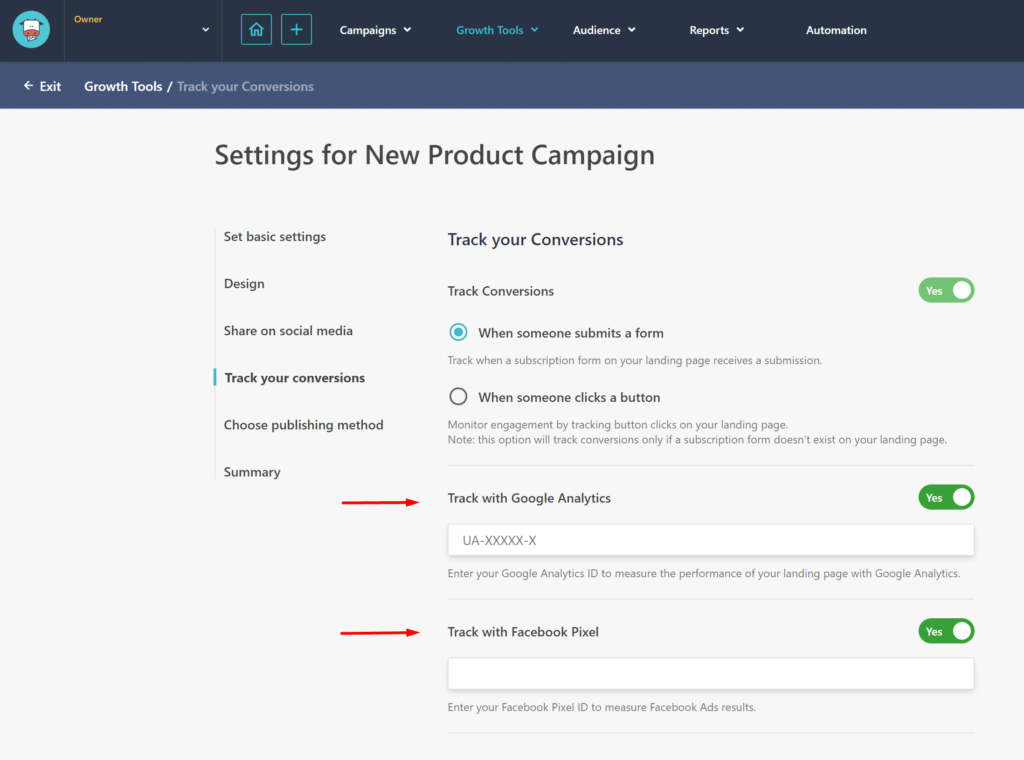Go to the Design step
Viewport: 1024px width, 760px height.
[x=244, y=284]
